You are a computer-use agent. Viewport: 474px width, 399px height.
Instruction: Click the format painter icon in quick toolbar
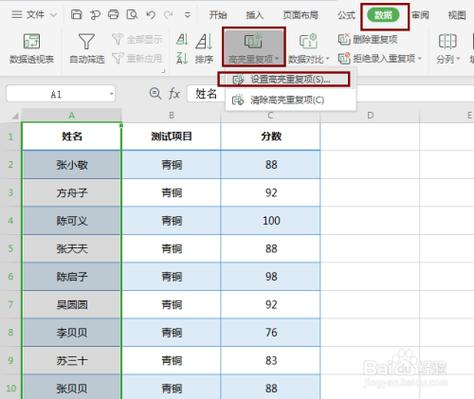pyautogui.click(x=95, y=15)
